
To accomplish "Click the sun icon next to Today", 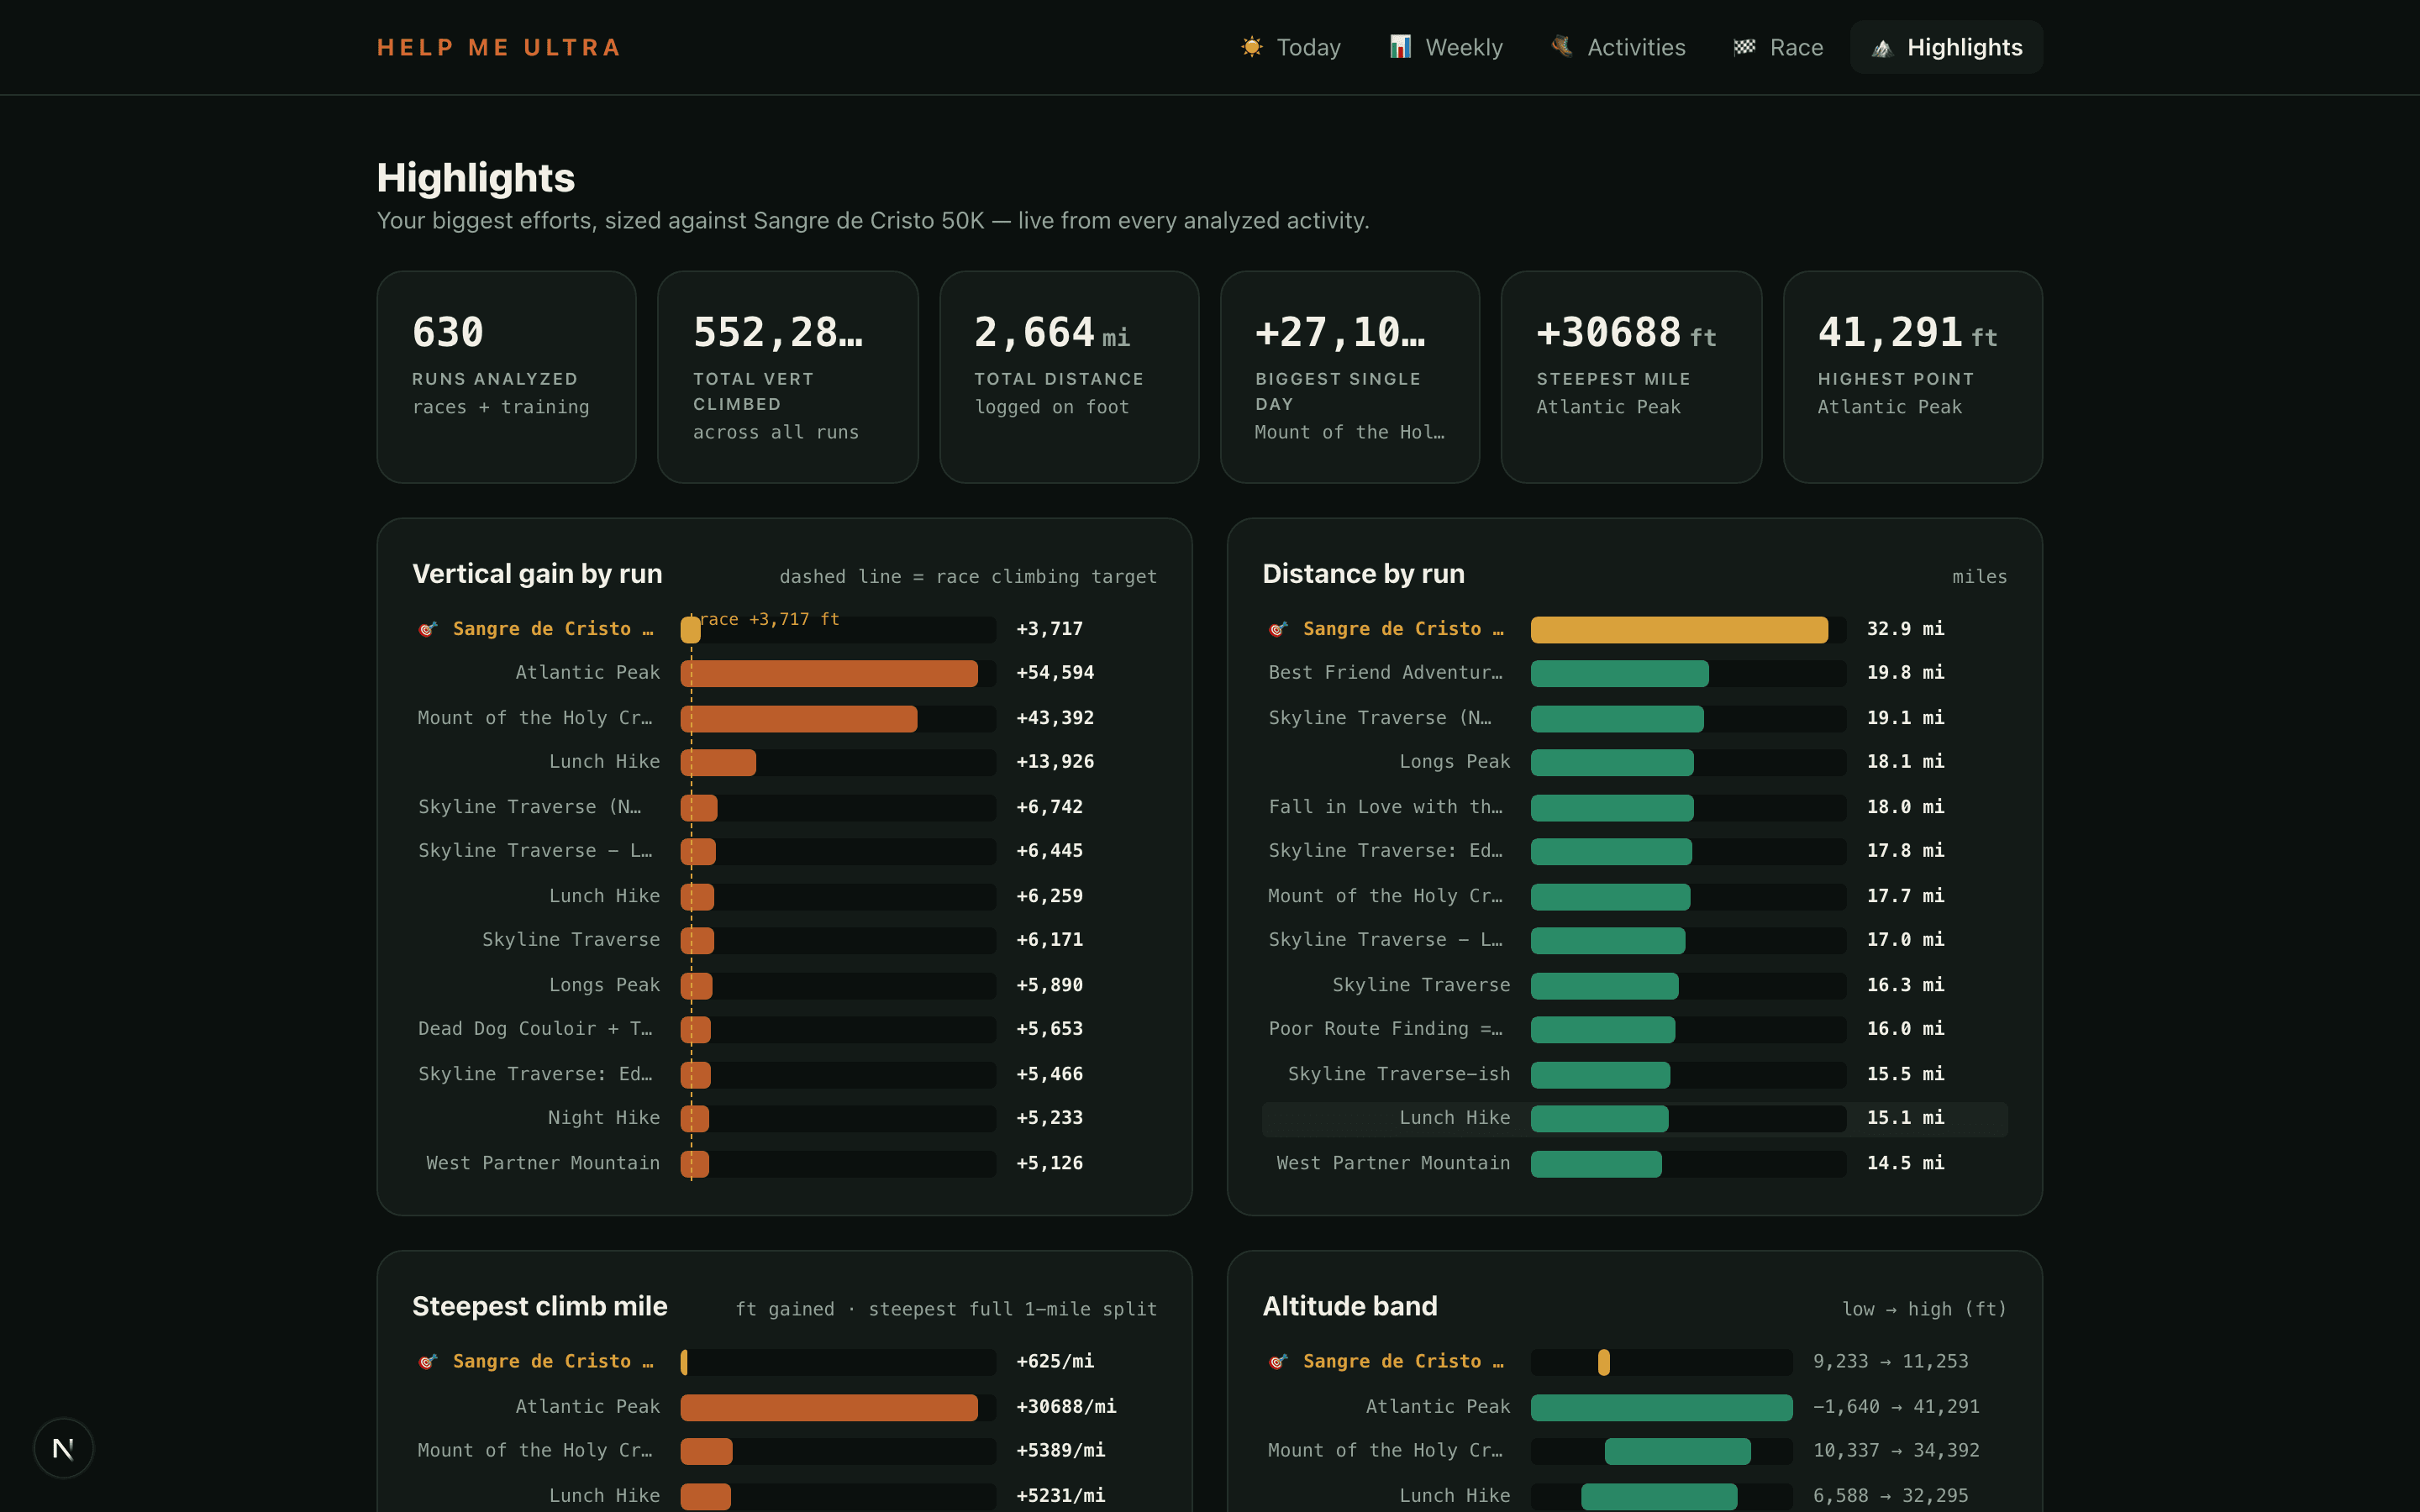I will tap(1252, 47).
